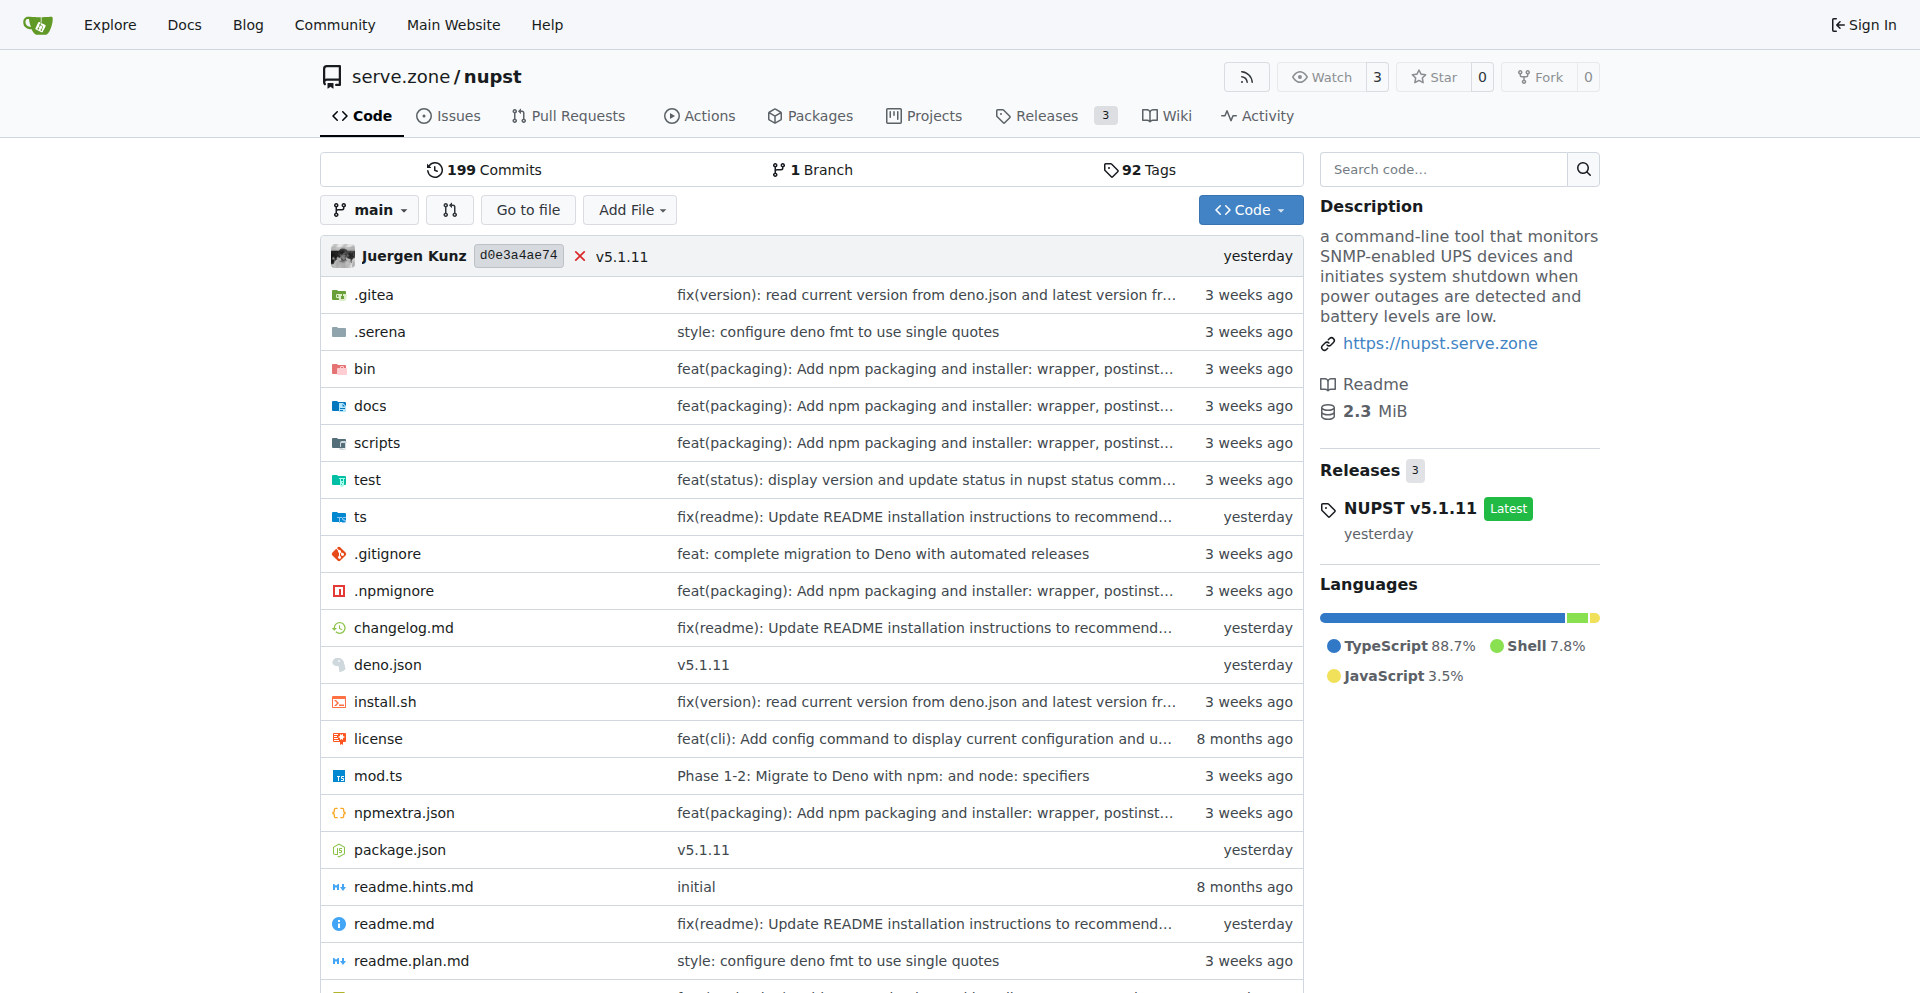Star the nupst repository

tap(1434, 77)
